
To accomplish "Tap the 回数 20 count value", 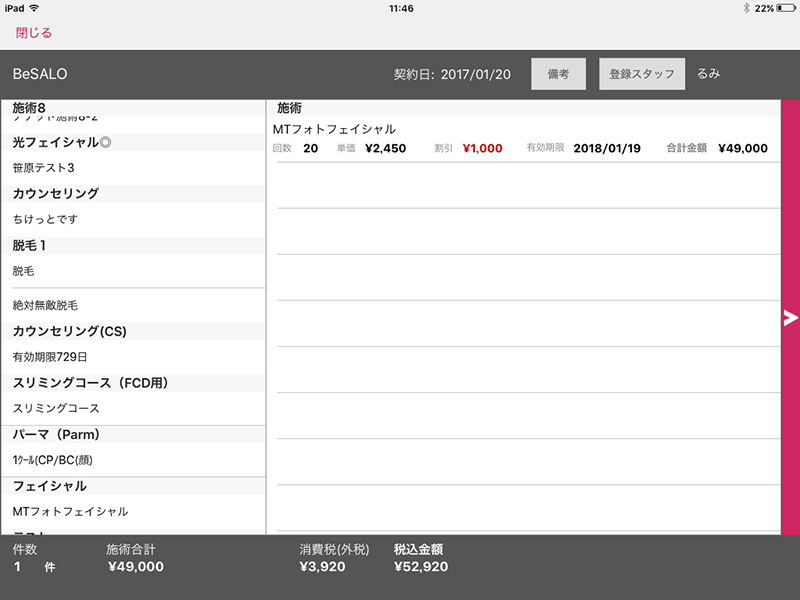I will click(x=310, y=149).
